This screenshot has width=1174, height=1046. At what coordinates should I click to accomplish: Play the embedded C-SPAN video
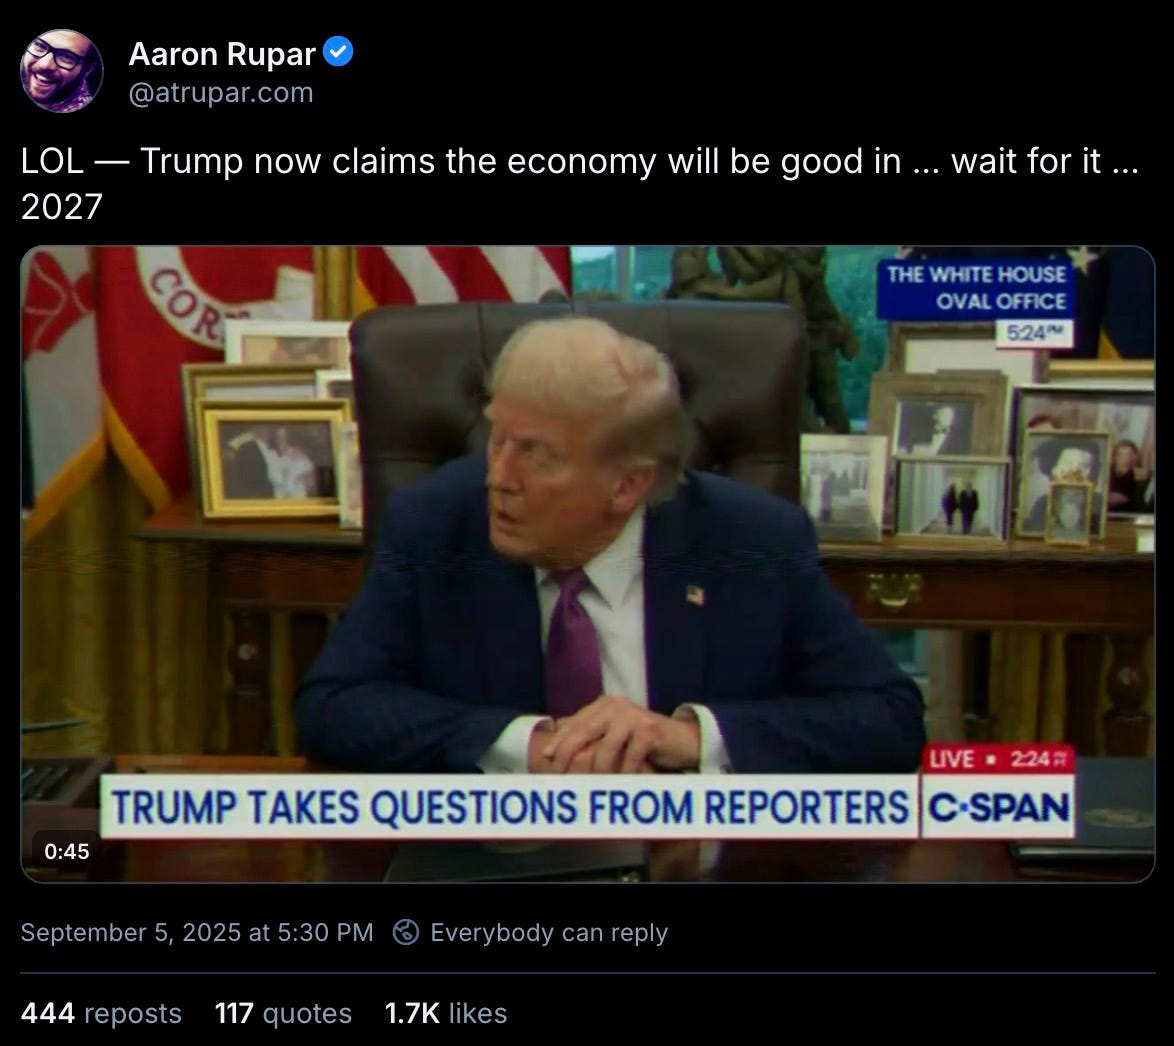click(588, 565)
